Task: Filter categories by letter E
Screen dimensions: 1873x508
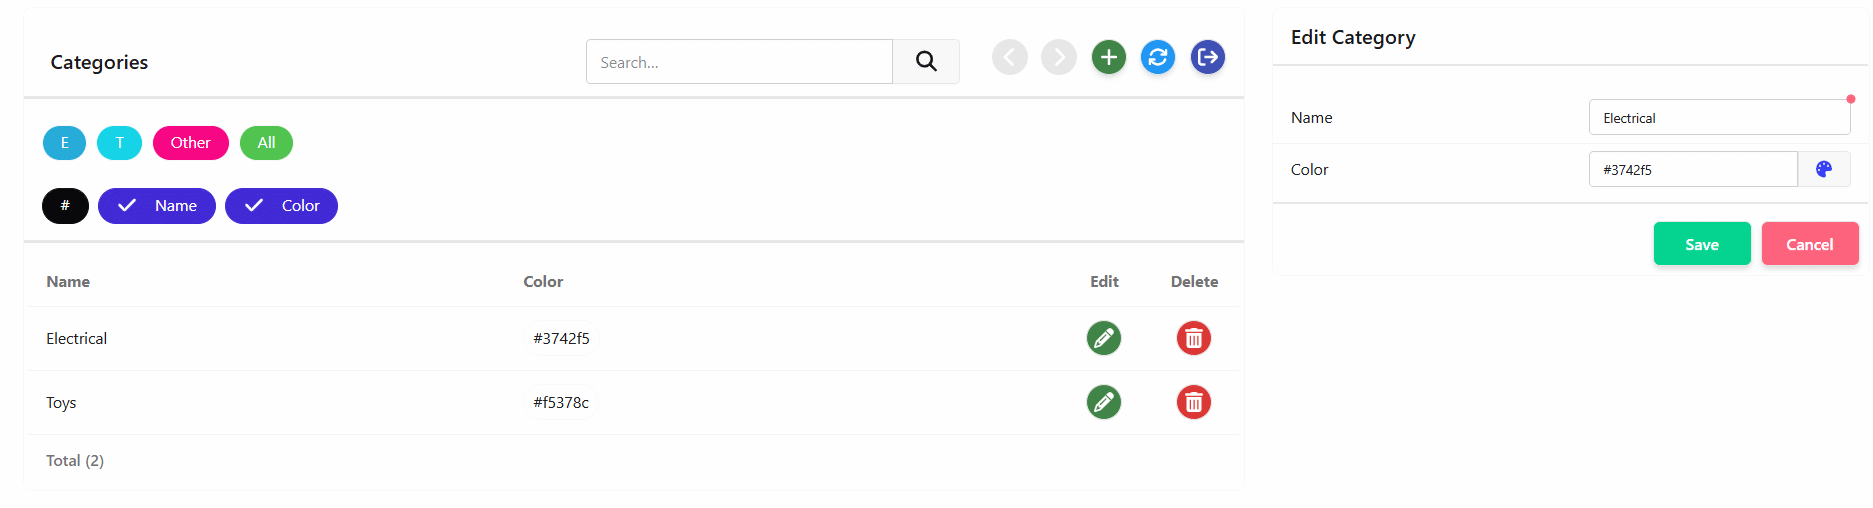Action: (x=64, y=143)
